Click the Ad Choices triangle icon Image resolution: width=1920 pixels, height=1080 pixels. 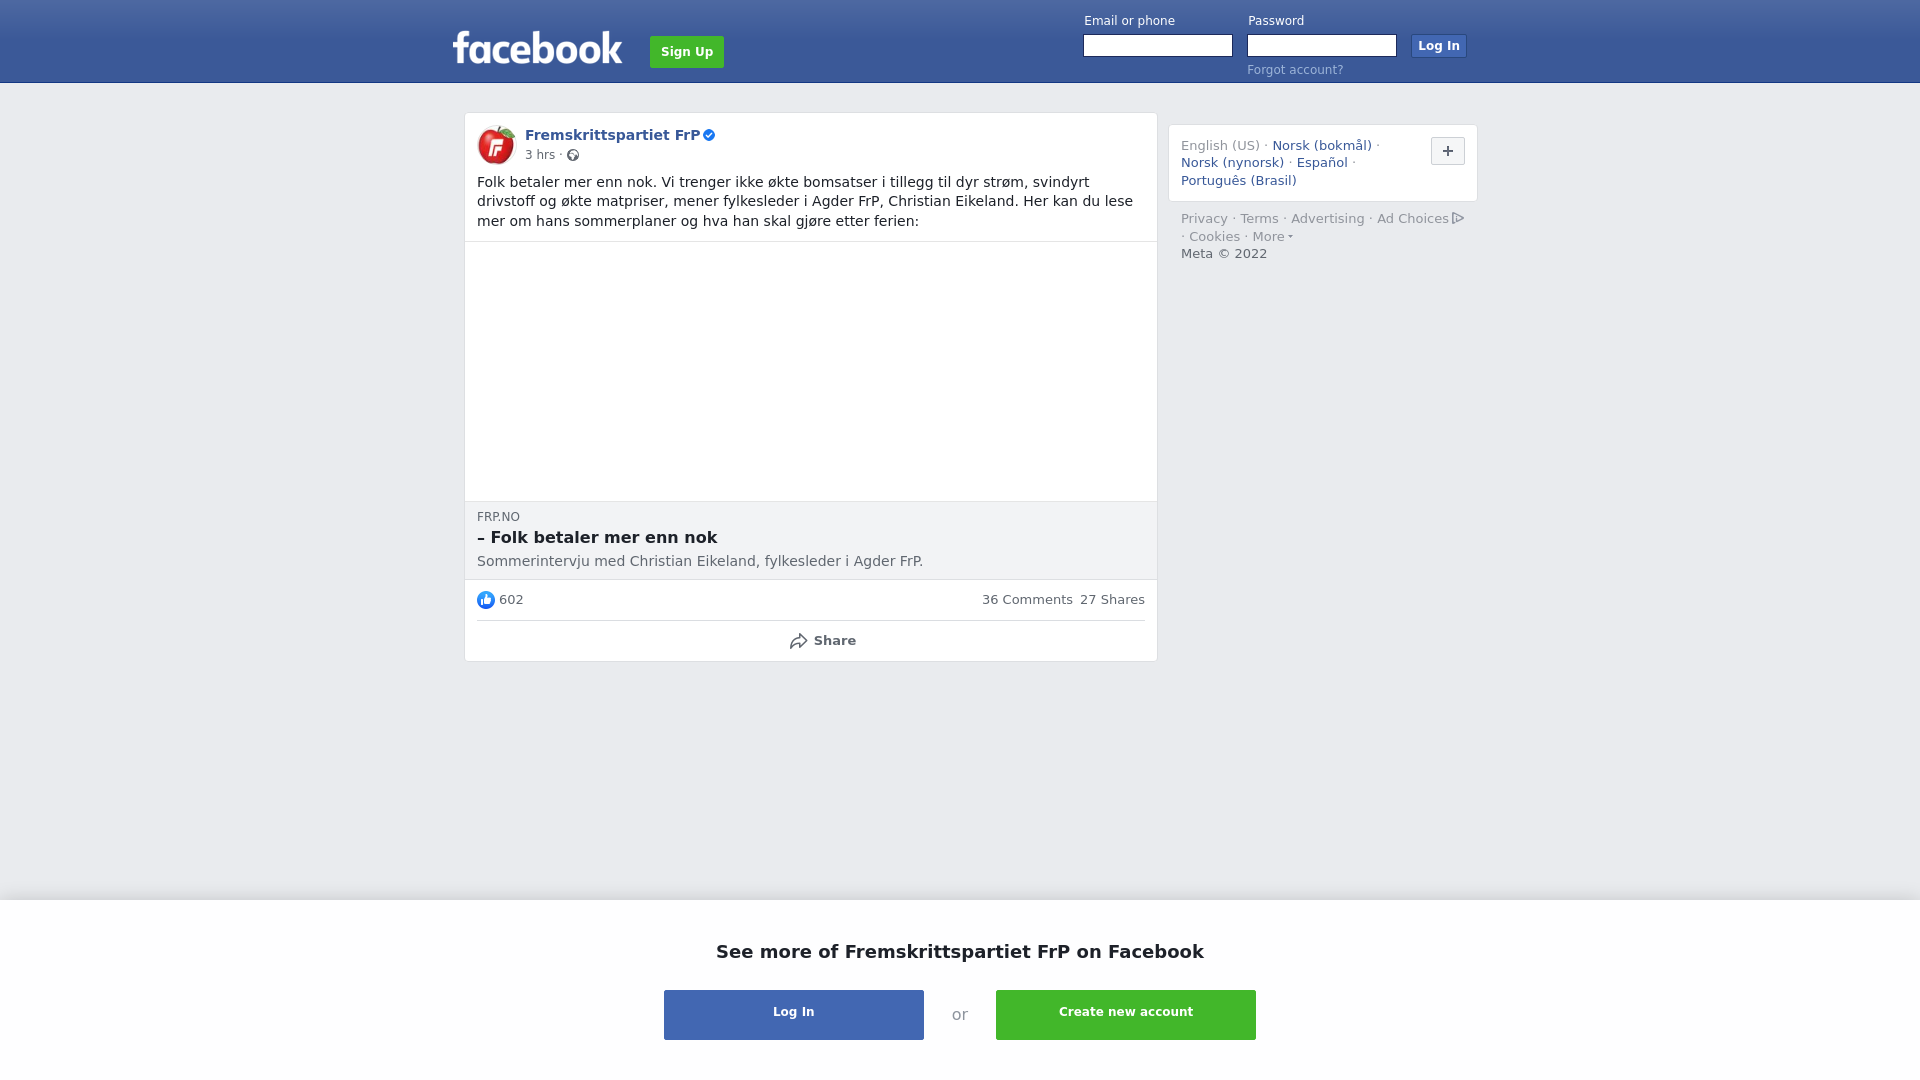click(x=1458, y=218)
